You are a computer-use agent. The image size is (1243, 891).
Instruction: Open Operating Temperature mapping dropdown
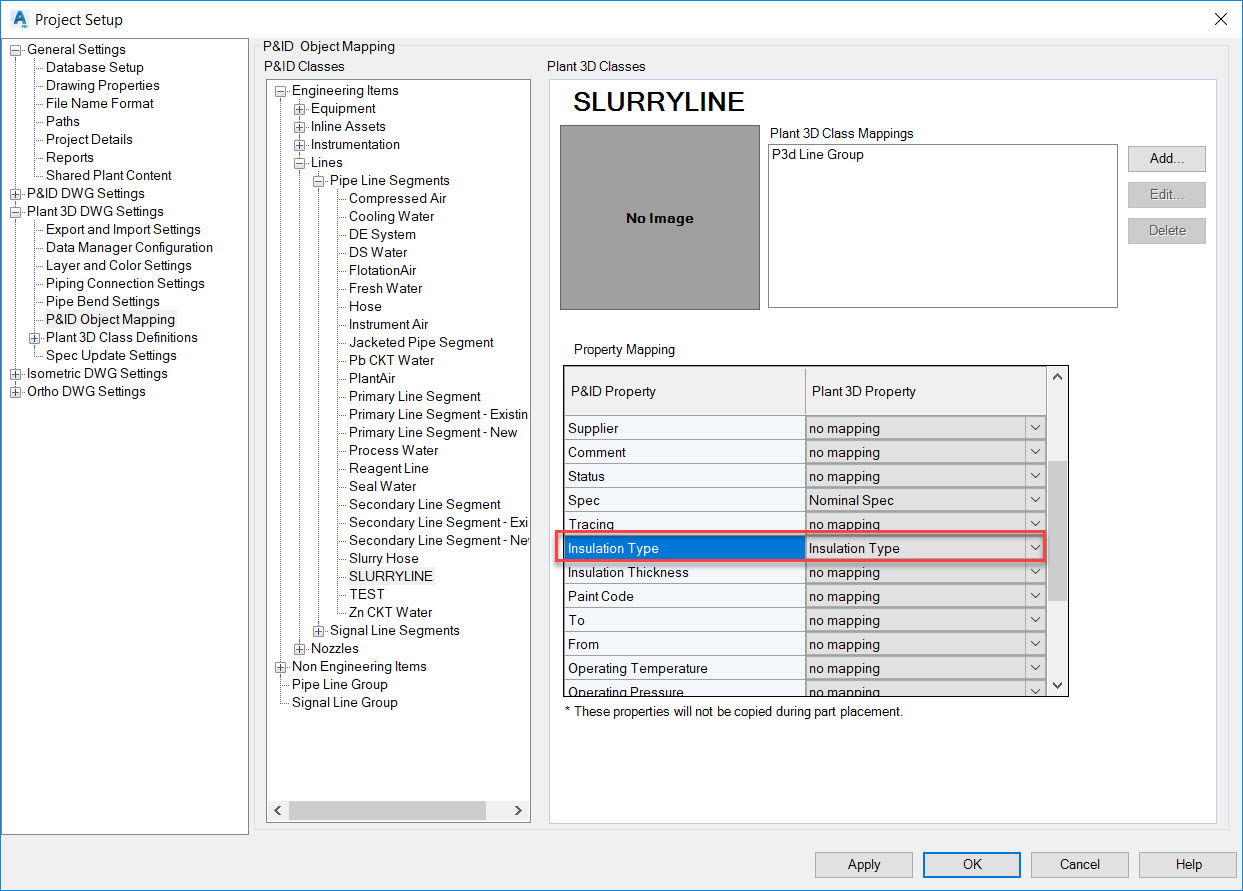[1035, 668]
